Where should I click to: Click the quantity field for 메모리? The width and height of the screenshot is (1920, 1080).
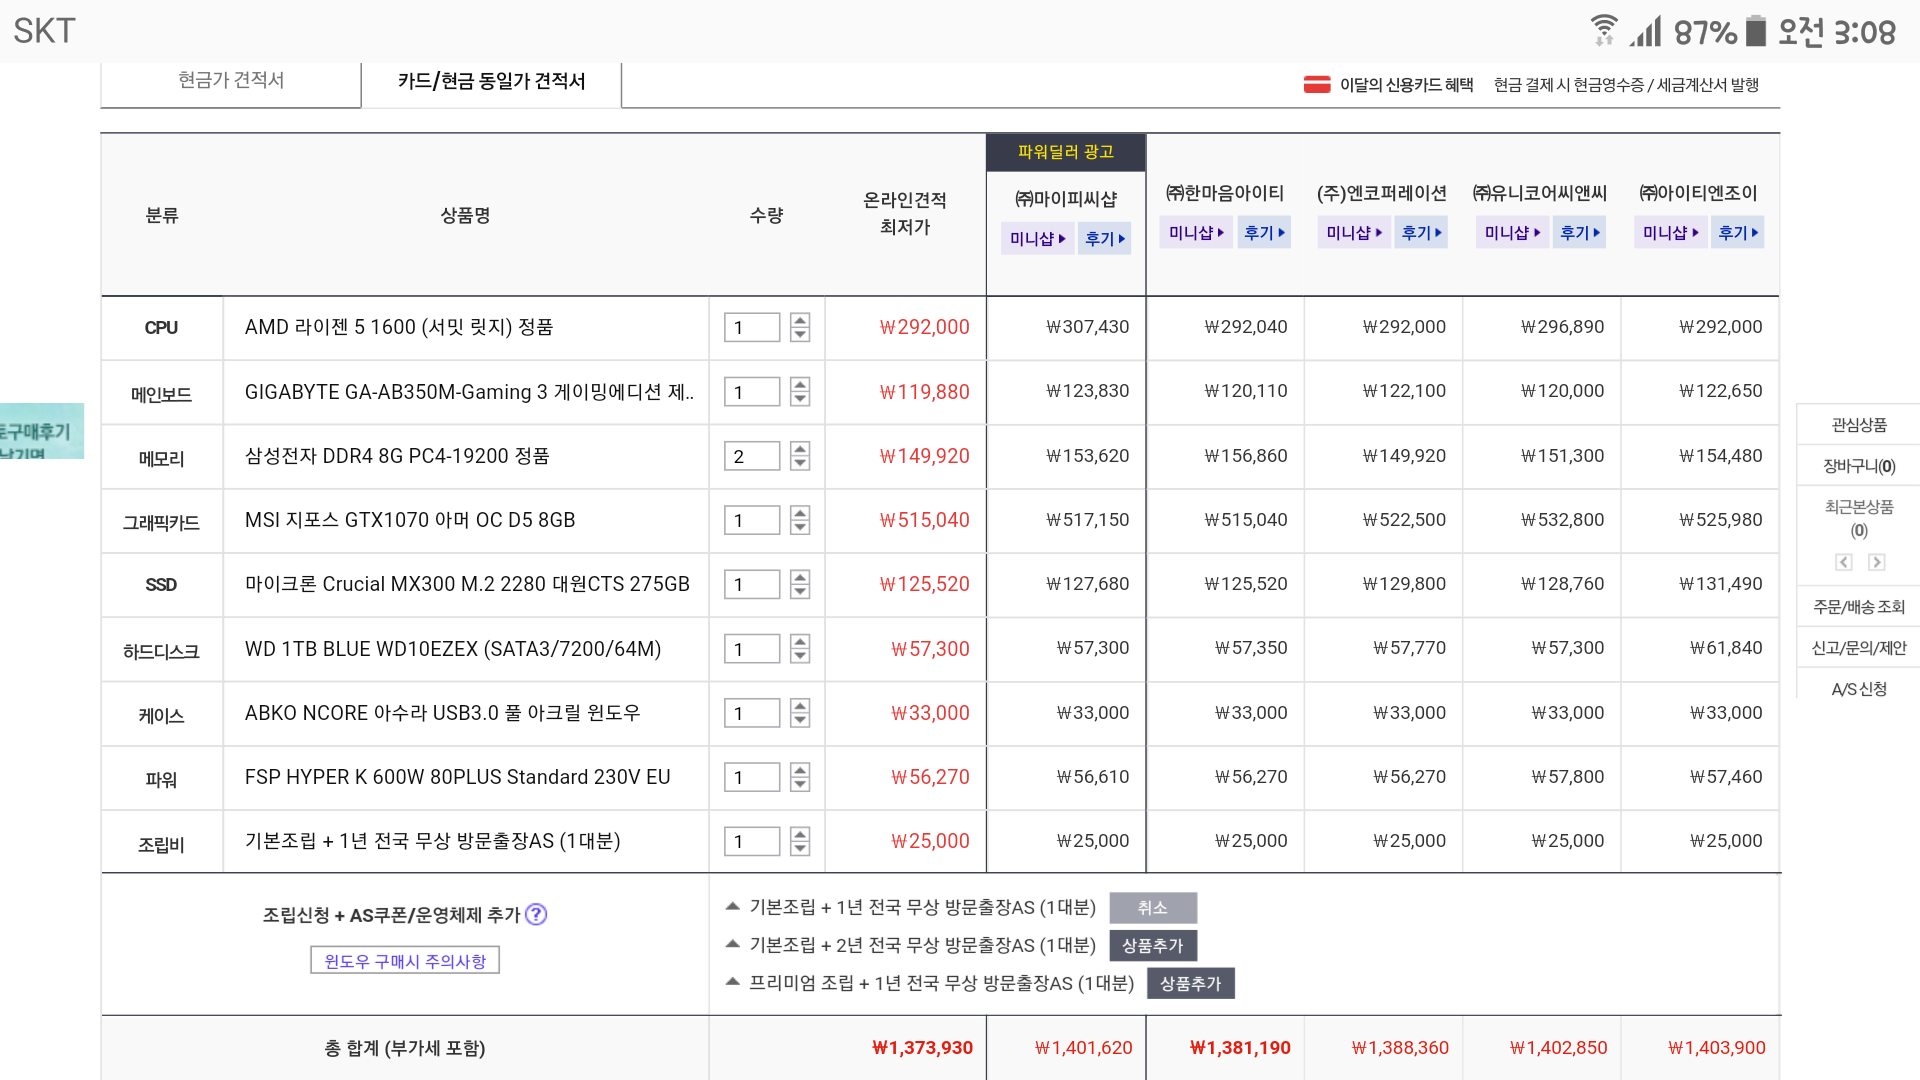tap(752, 456)
